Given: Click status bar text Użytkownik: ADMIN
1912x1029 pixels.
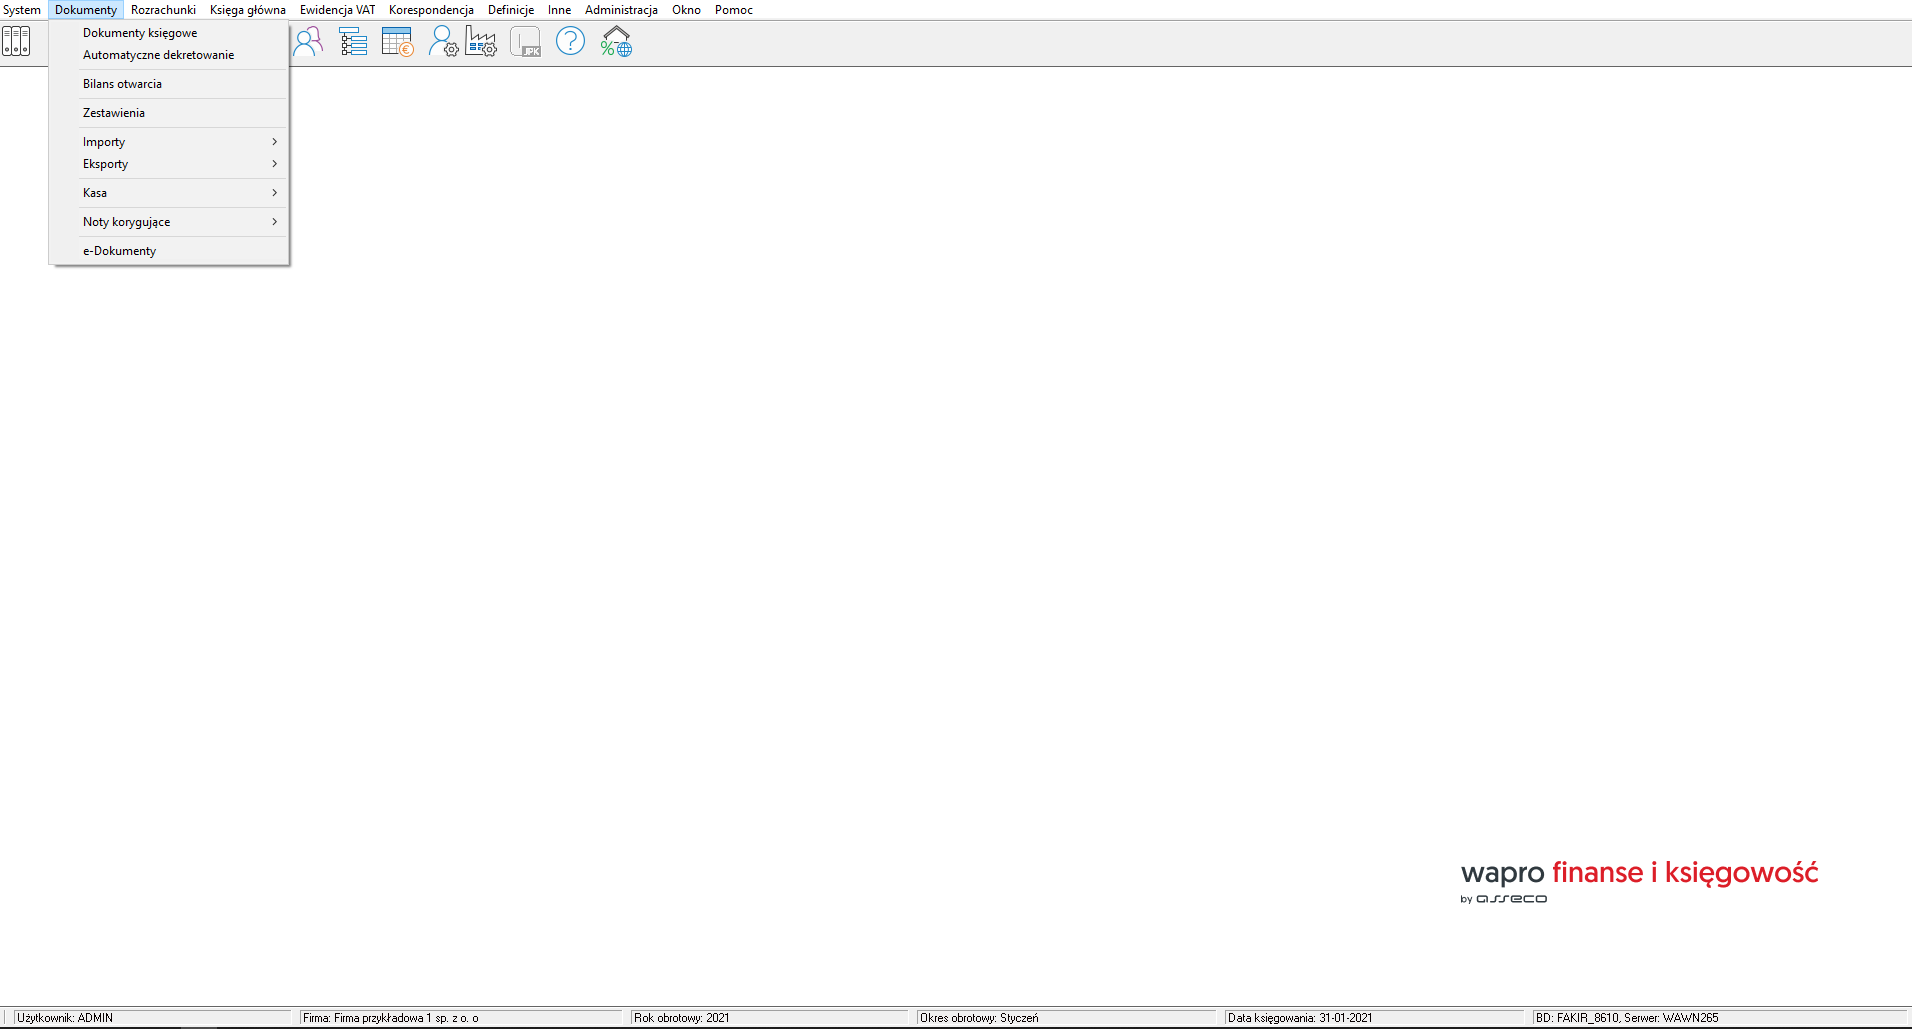Looking at the screenshot, I should [65, 1018].
